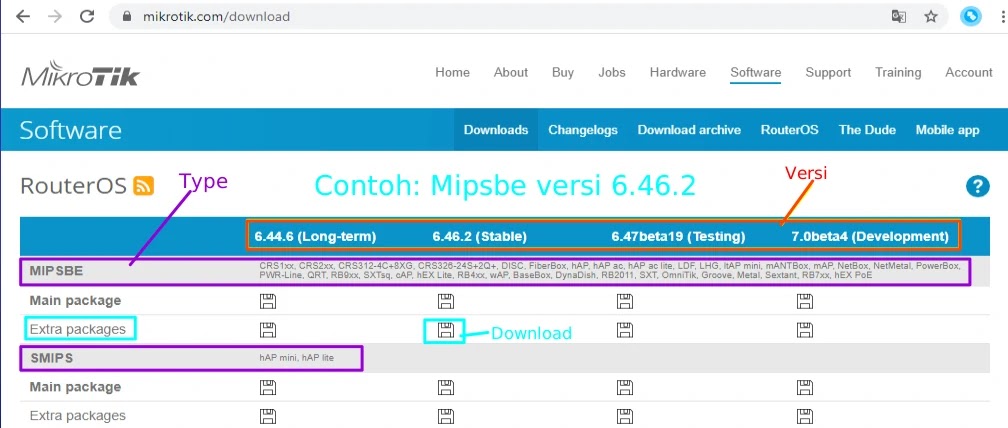
Task: Click the RouterOS page heading
Action: click(x=73, y=186)
